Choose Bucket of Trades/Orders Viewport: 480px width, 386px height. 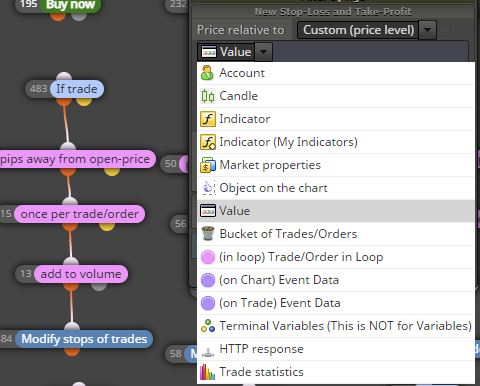coord(336,234)
